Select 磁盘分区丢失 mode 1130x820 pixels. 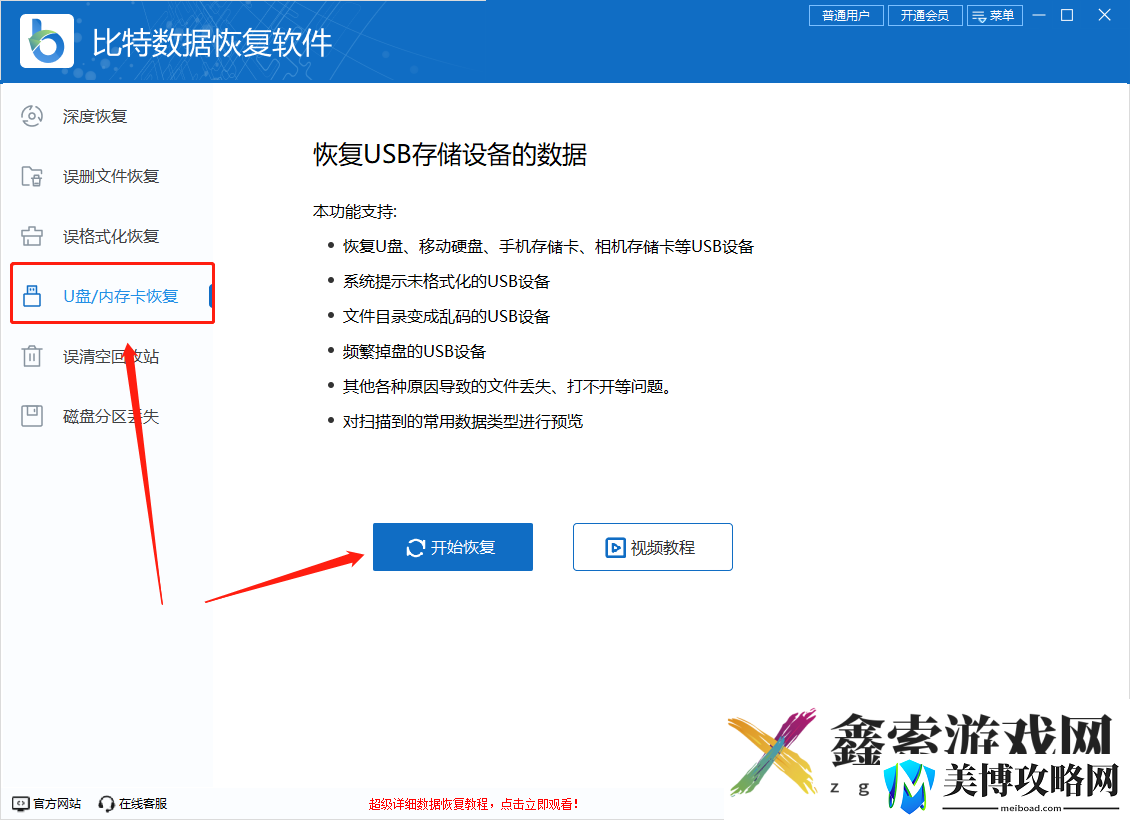[112, 416]
